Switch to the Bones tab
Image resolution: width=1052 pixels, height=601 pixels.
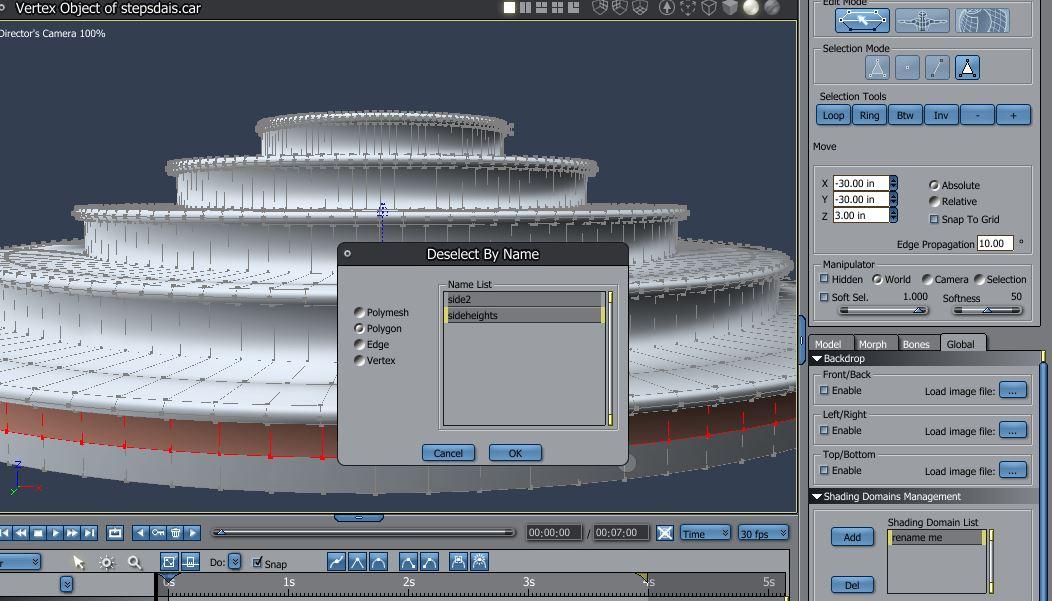[x=917, y=343]
